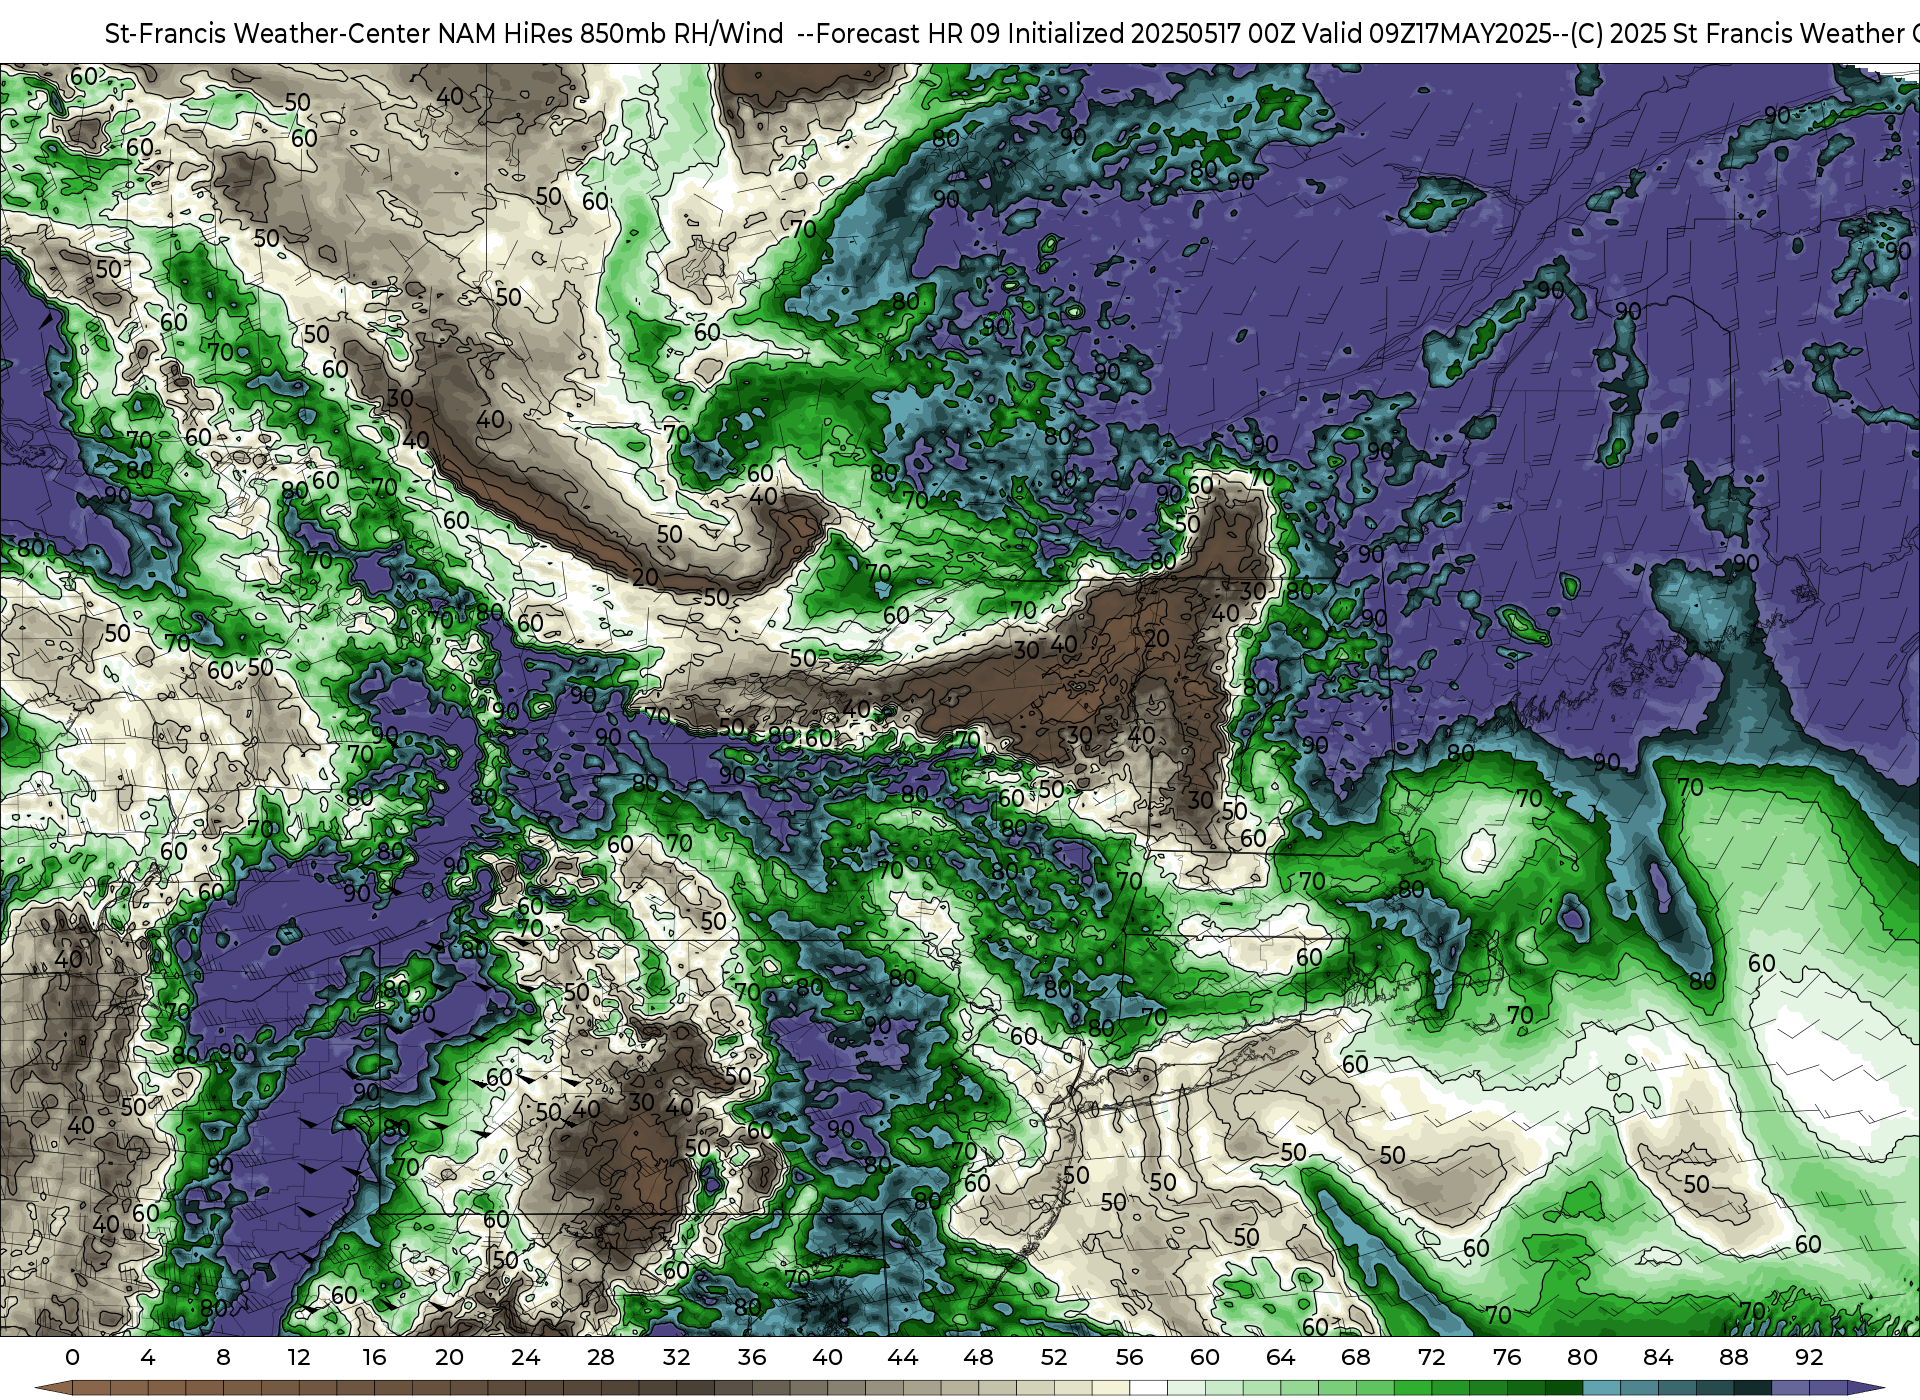Image resolution: width=1920 pixels, height=1400 pixels.
Task: Click the colorbar tick label "12"
Action: pos(299,1357)
